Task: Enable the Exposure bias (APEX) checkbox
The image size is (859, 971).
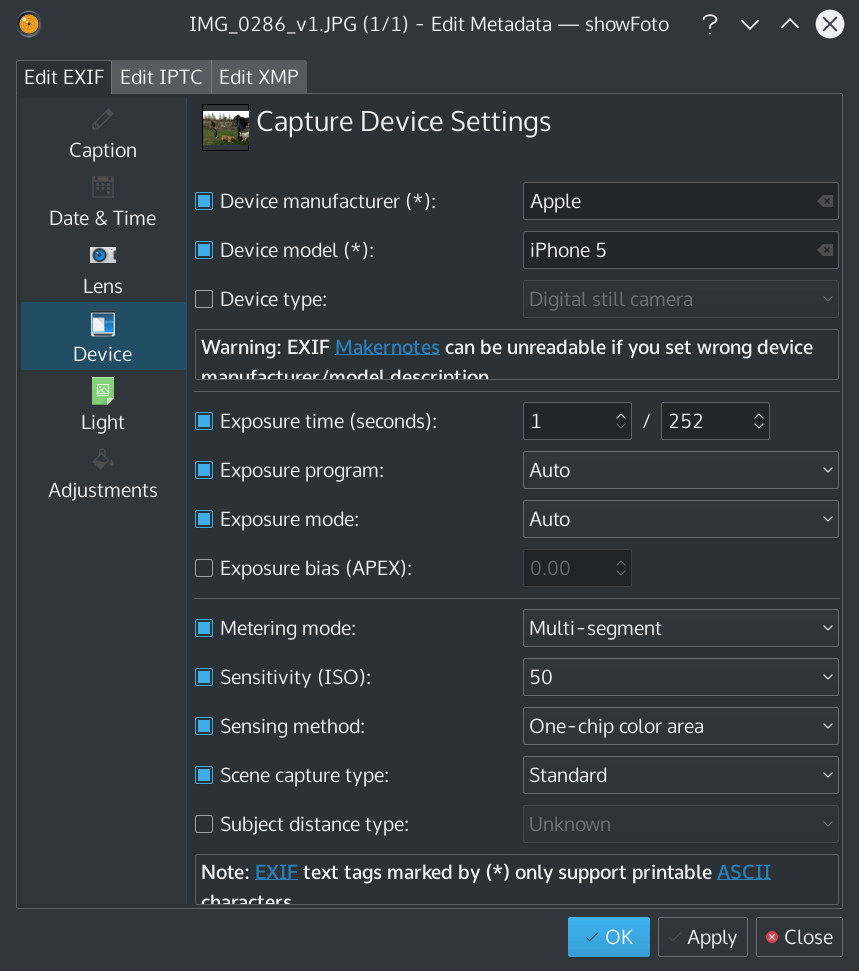Action: coord(204,568)
